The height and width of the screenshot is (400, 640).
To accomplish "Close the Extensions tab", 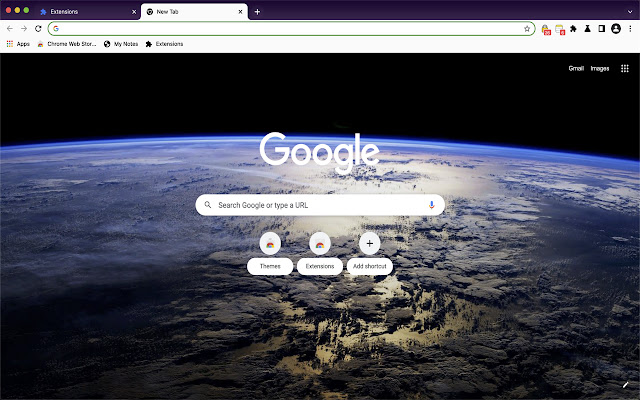I will coord(134,12).
